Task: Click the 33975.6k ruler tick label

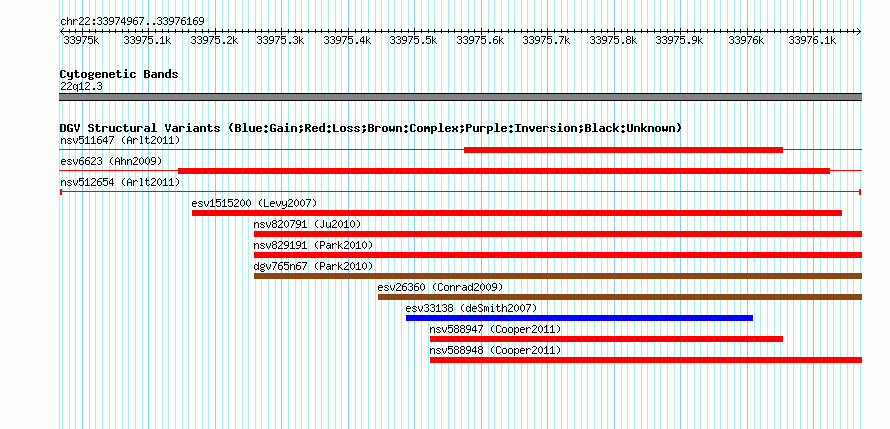Action: coord(480,41)
